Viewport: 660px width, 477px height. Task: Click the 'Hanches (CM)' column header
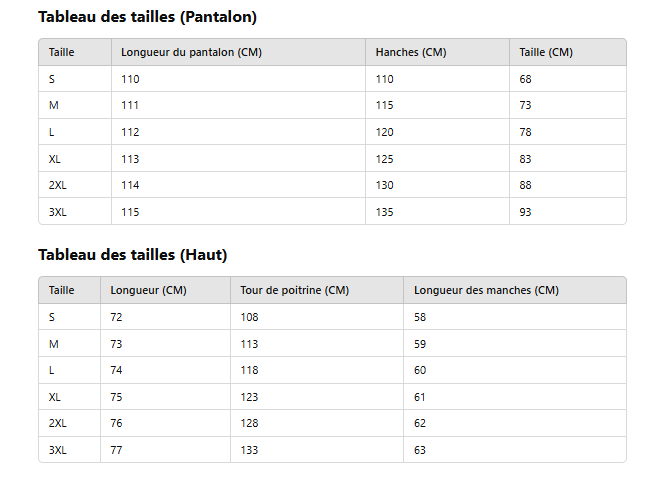click(410, 52)
